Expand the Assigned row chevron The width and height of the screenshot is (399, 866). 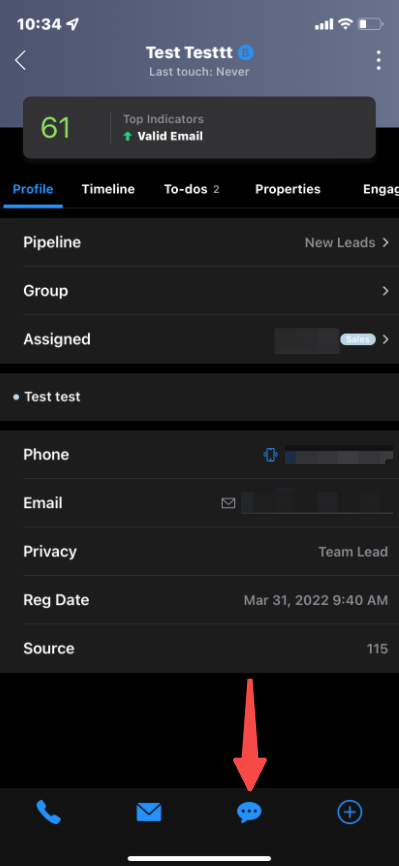386,339
